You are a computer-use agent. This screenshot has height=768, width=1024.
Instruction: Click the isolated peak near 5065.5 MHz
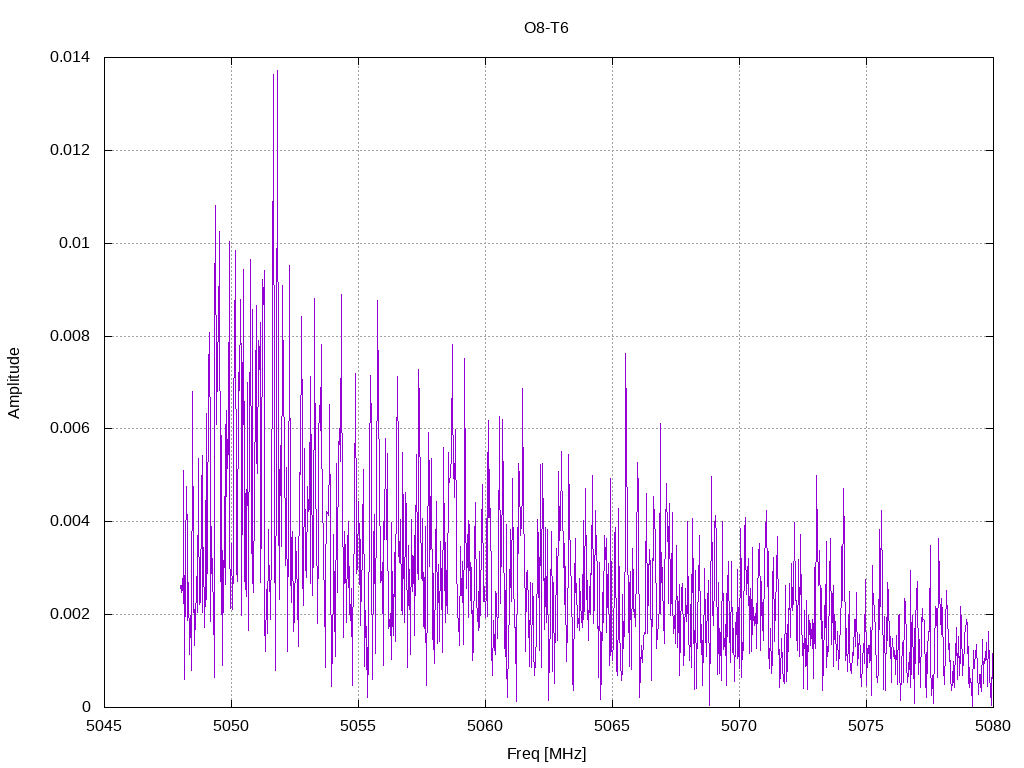click(625, 355)
